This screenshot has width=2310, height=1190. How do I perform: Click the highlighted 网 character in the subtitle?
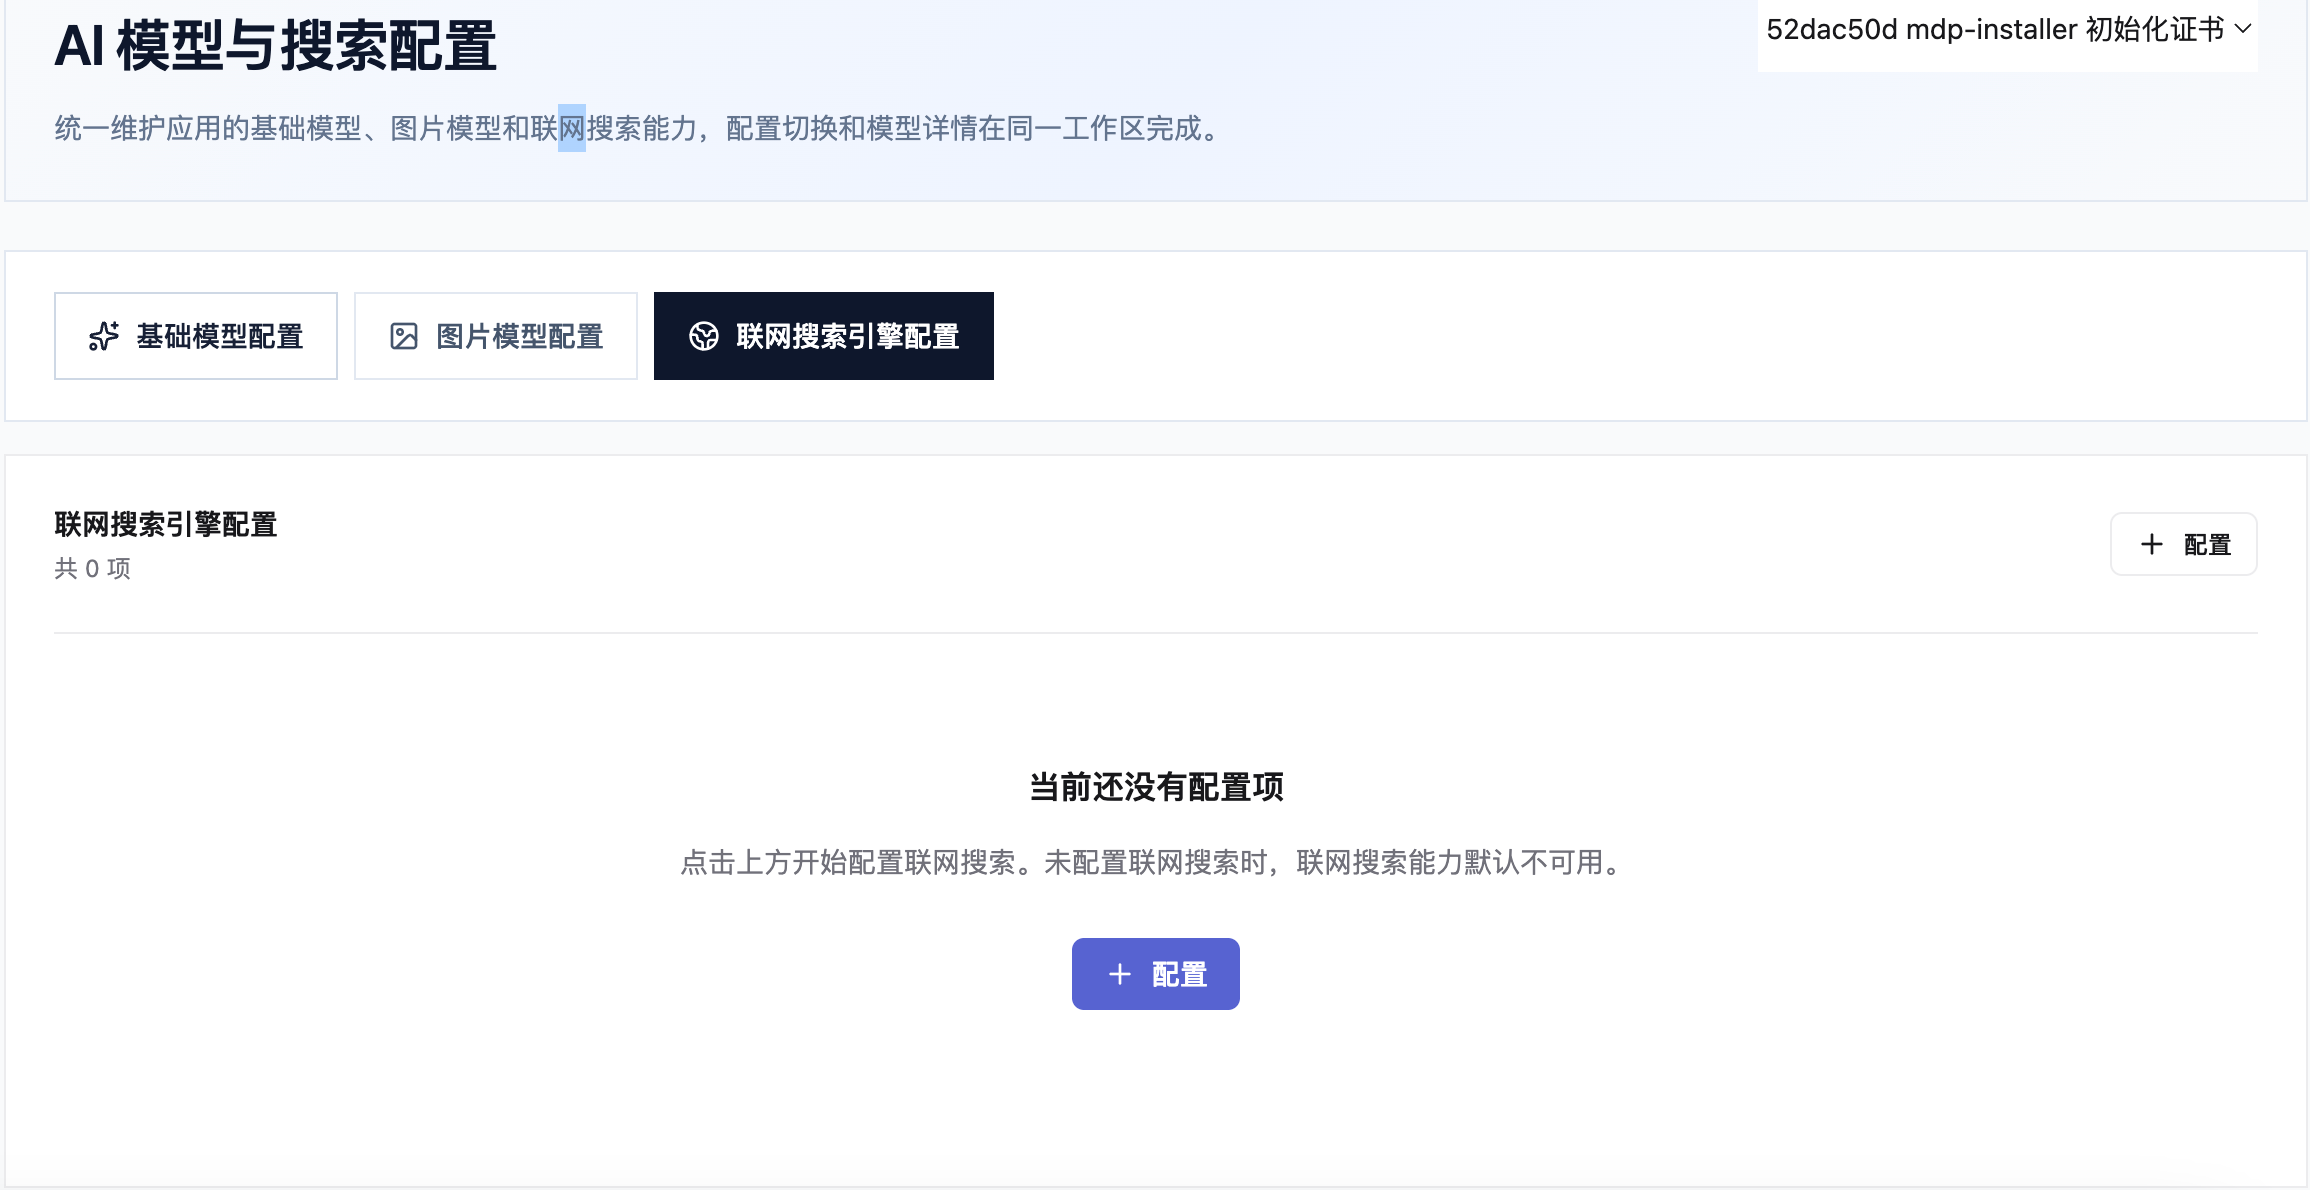(572, 128)
